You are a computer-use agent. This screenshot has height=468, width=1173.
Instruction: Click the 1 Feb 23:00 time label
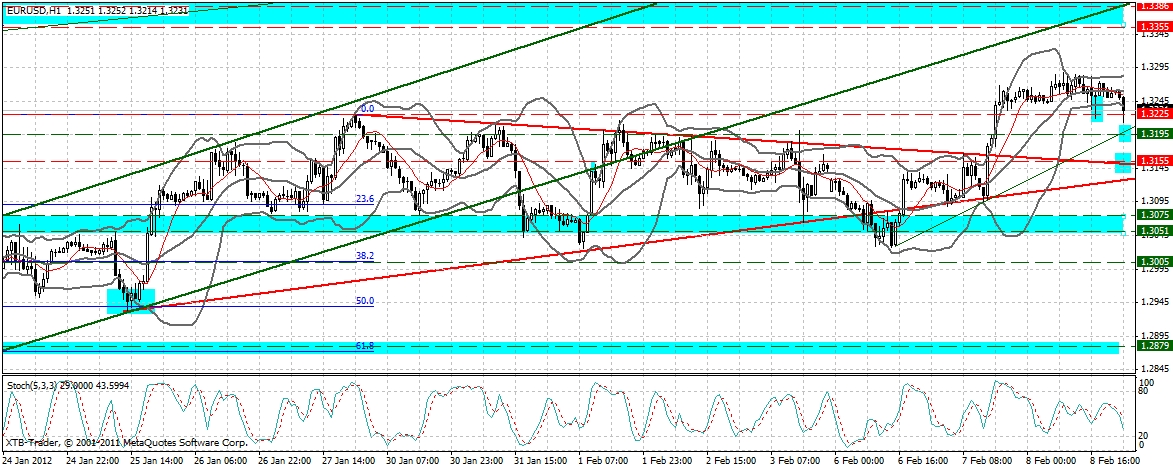point(667,461)
